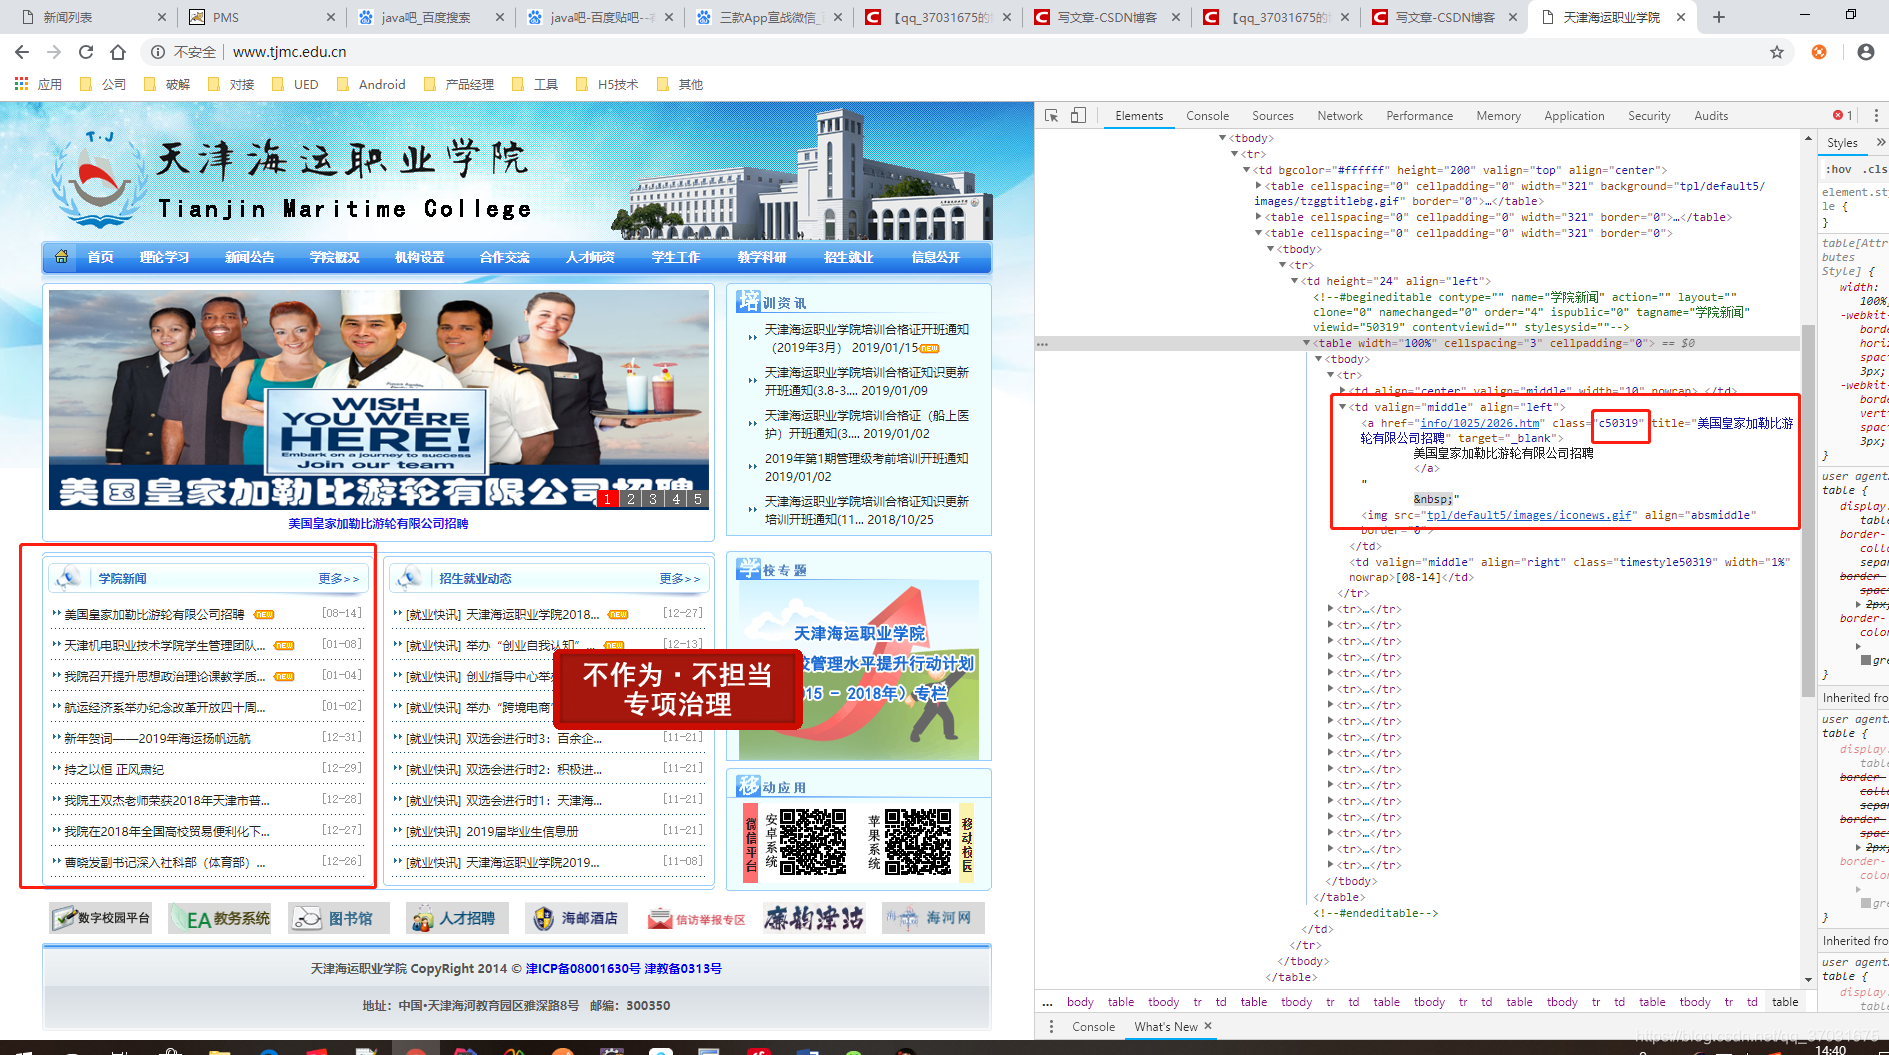Open news 天津机电职业技术学院学生管理团队
The width and height of the screenshot is (1889, 1055).
click(x=165, y=646)
